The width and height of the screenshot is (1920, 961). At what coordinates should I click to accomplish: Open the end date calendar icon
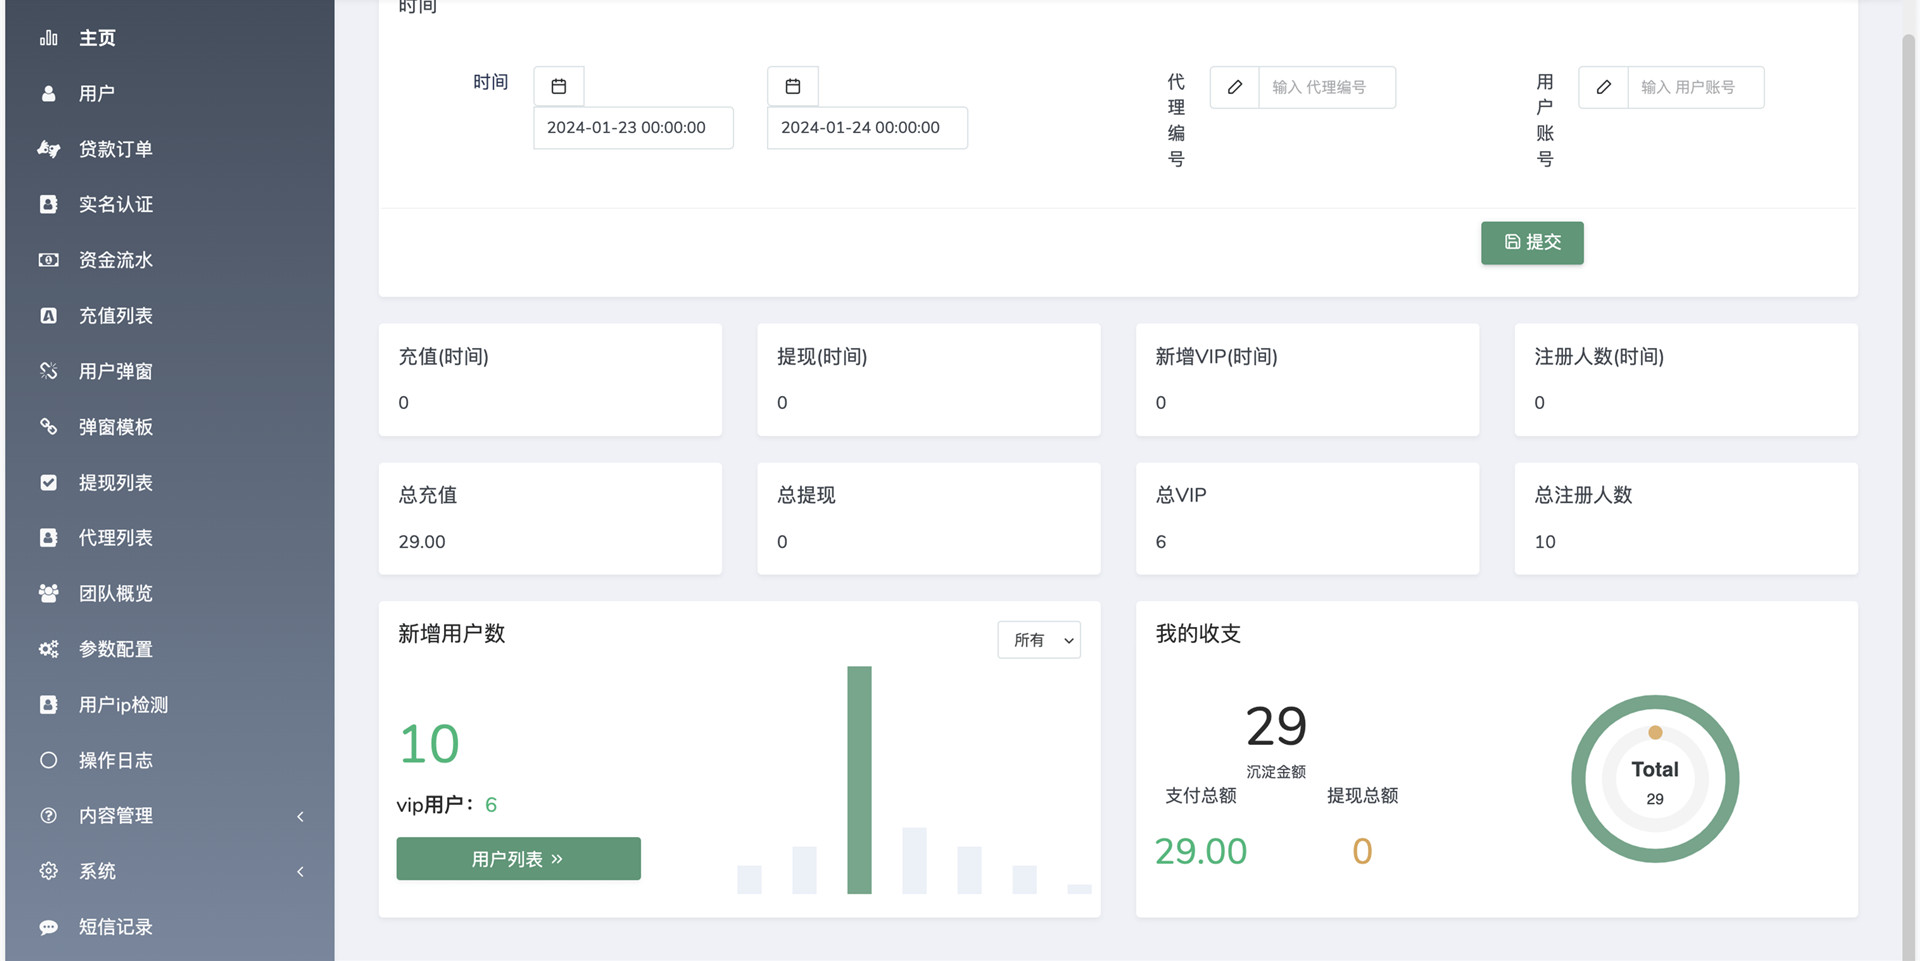click(x=793, y=87)
